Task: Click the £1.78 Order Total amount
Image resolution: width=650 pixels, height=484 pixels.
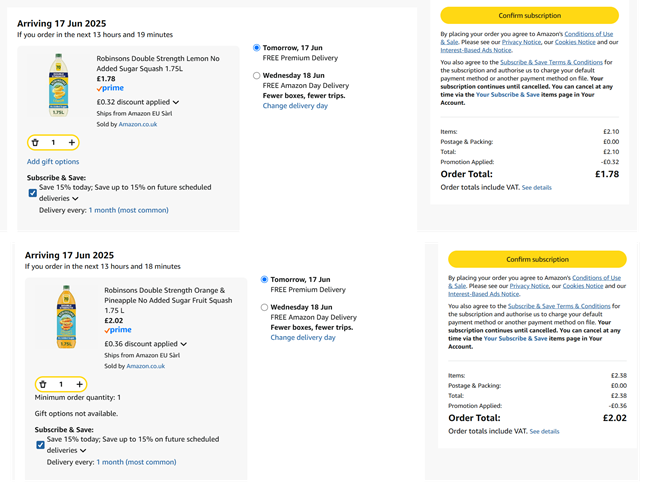Action: 607,174
